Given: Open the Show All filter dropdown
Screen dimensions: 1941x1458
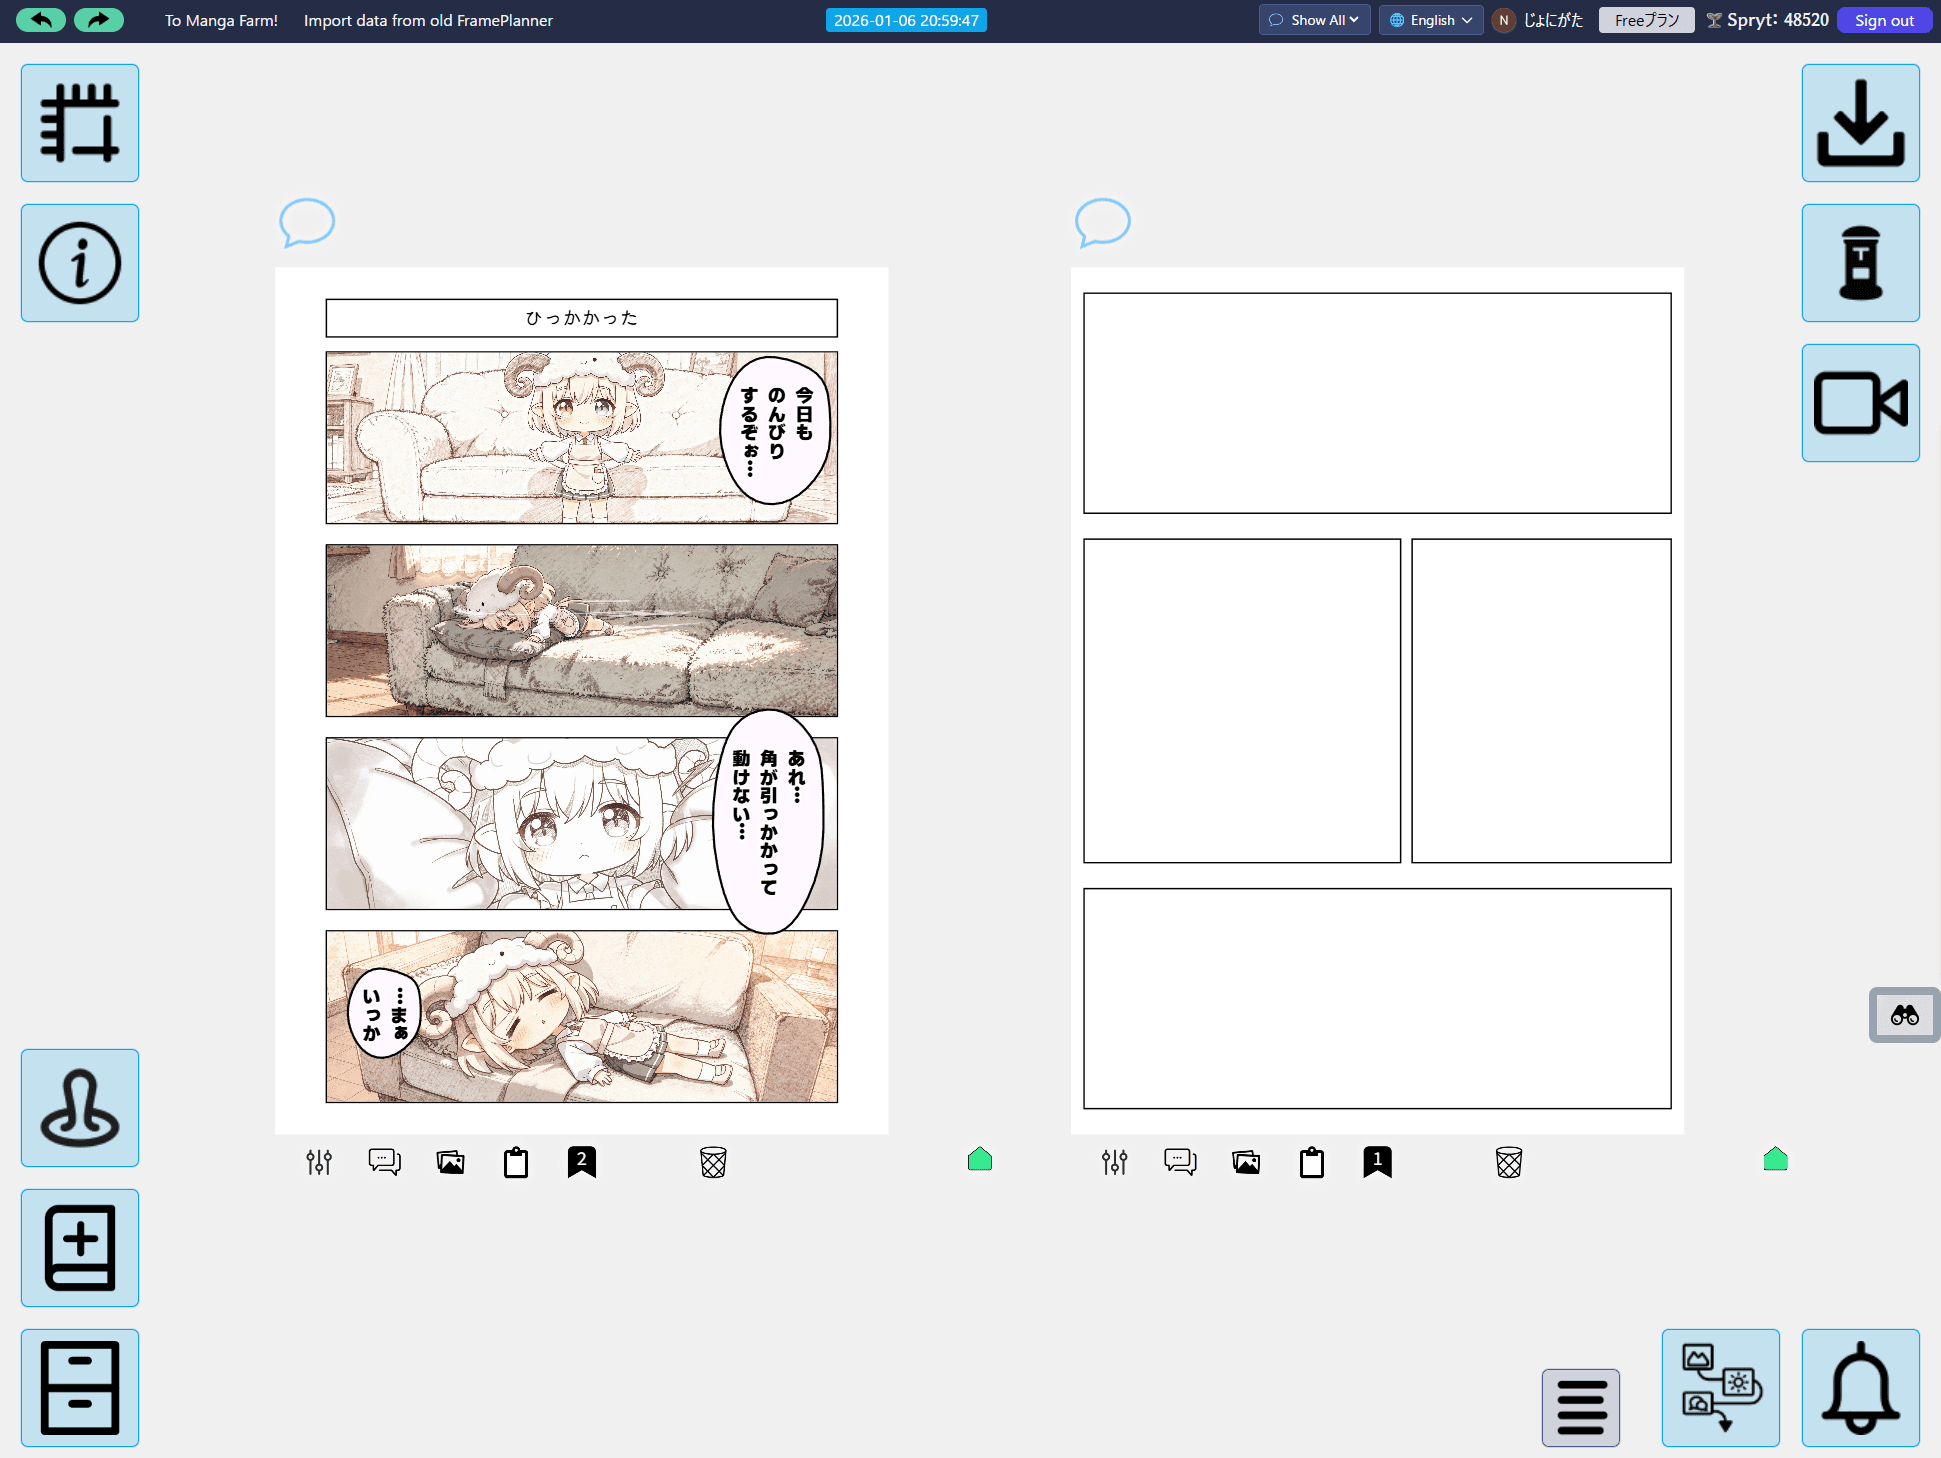Looking at the screenshot, I should (1314, 20).
